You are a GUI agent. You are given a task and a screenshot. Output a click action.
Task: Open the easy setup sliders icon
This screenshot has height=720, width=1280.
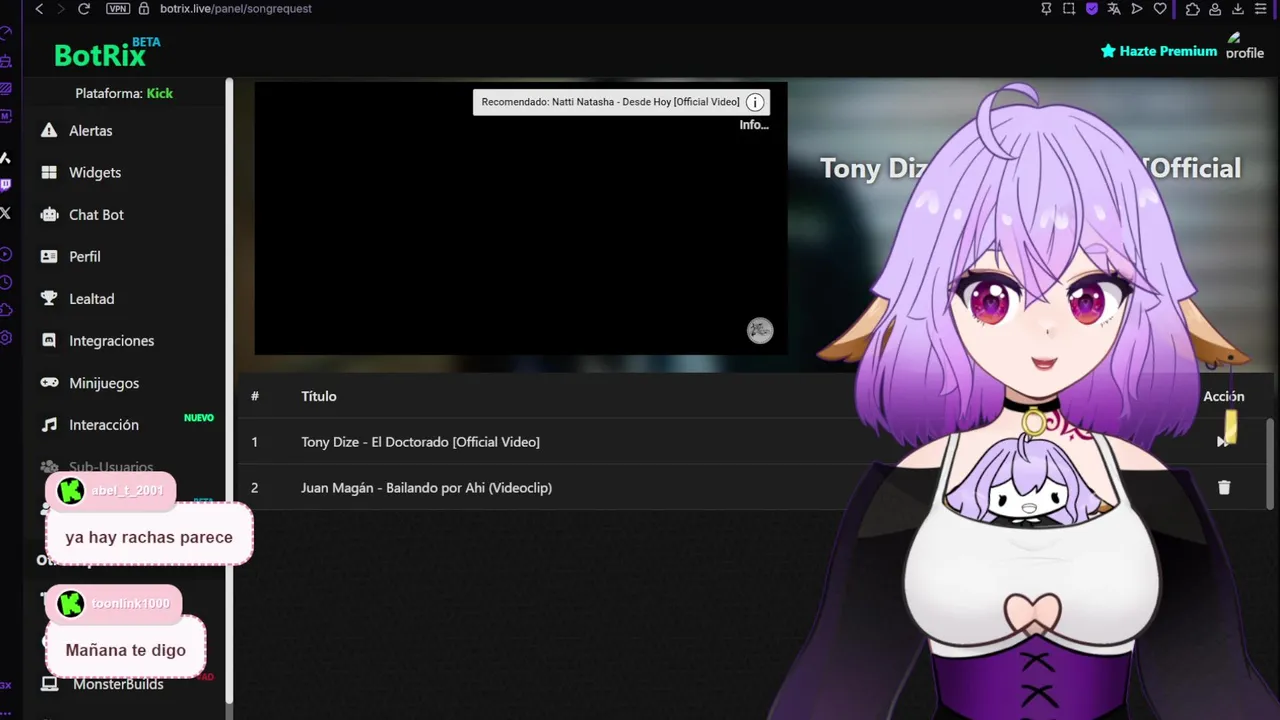point(1261,9)
